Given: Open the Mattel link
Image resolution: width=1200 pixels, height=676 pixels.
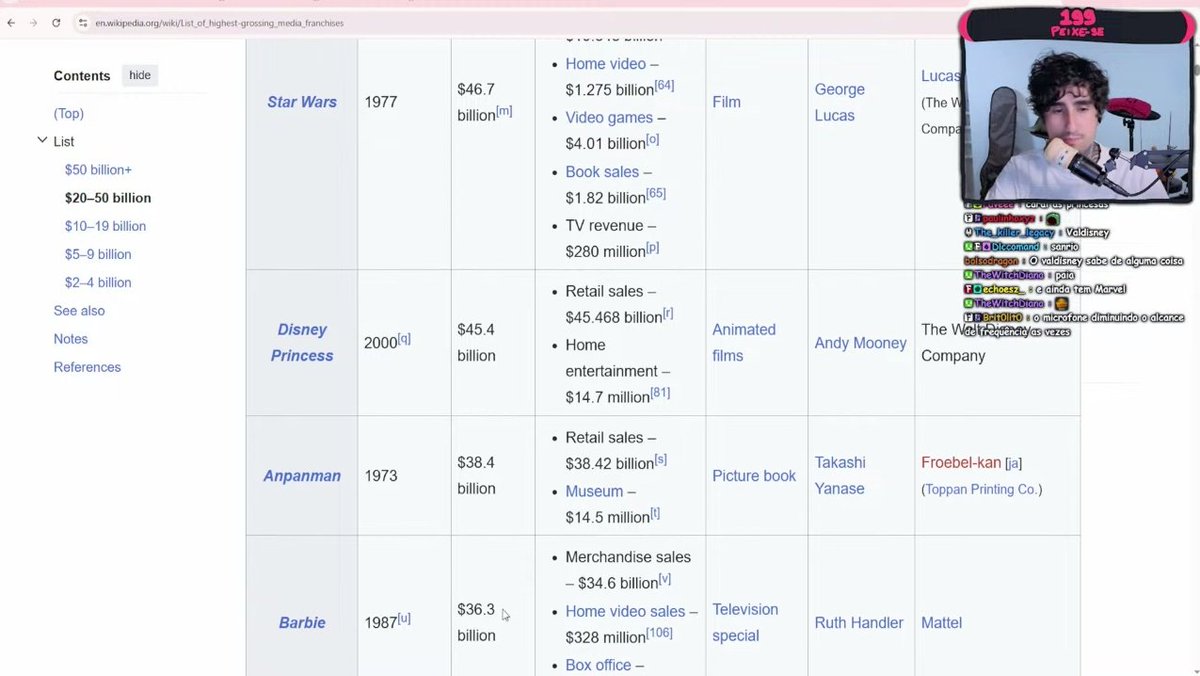Looking at the screenshot, I should click(x=941, y=623).
